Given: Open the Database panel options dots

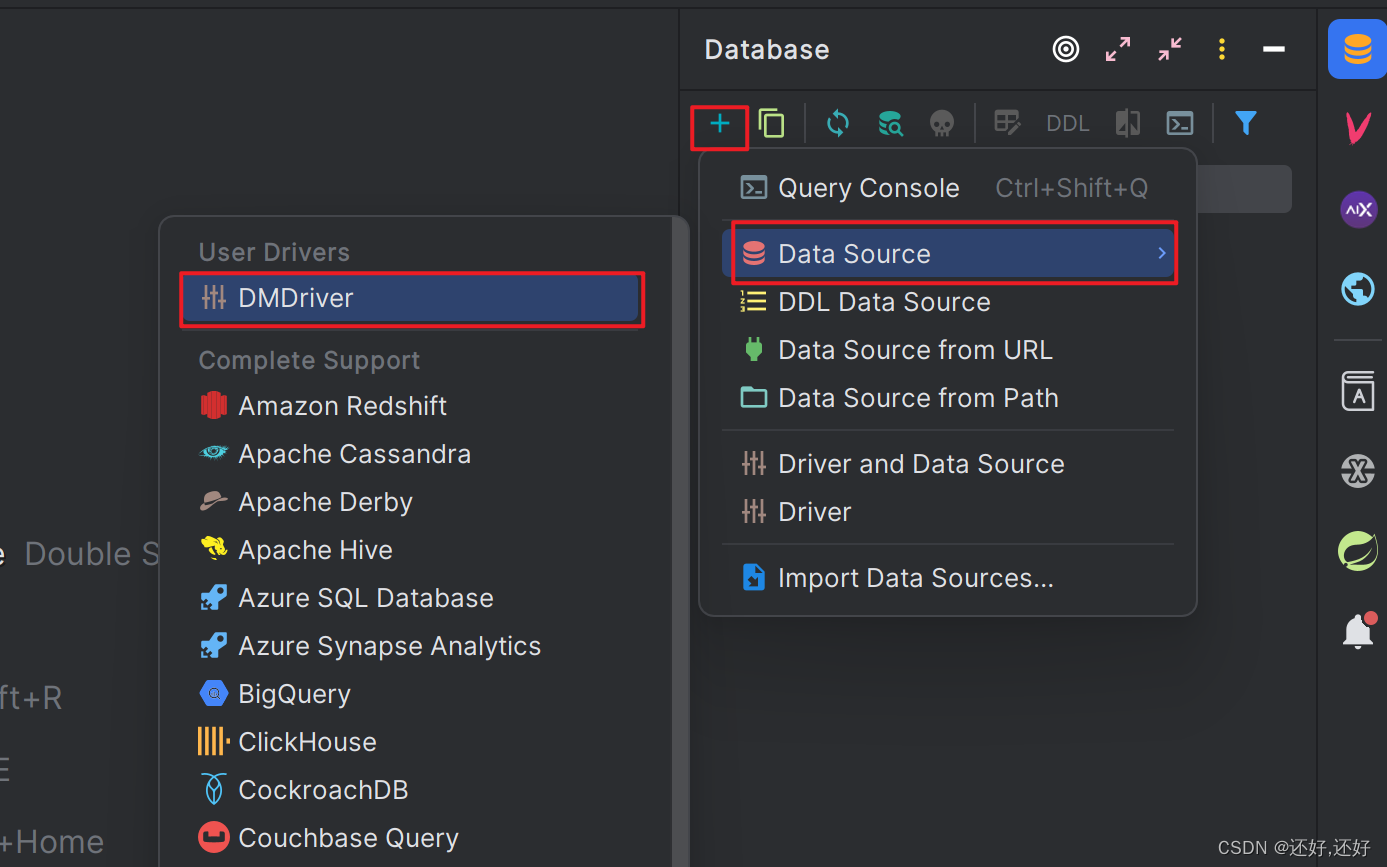Looking at the screenshot, I should coord(1222,49).
